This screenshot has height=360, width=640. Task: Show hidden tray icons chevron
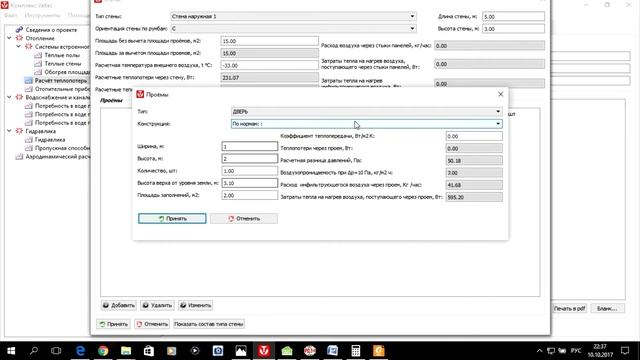(x=539, y=351)
